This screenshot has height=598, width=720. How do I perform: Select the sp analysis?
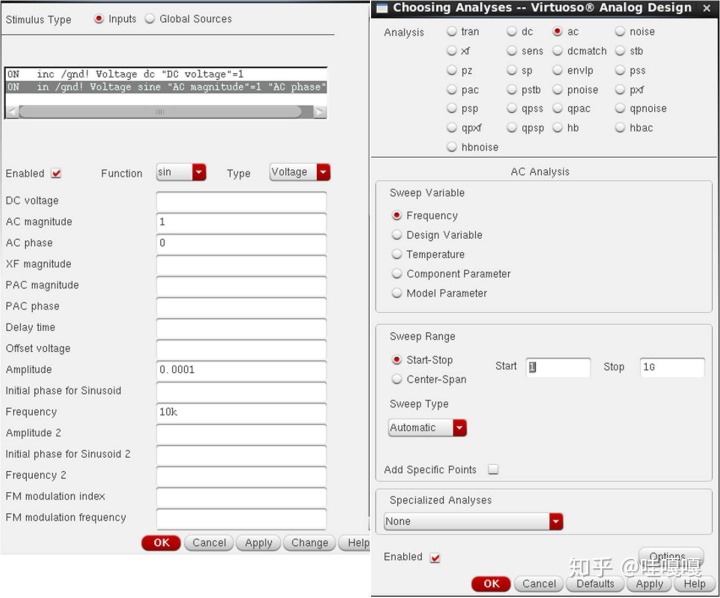512,70
